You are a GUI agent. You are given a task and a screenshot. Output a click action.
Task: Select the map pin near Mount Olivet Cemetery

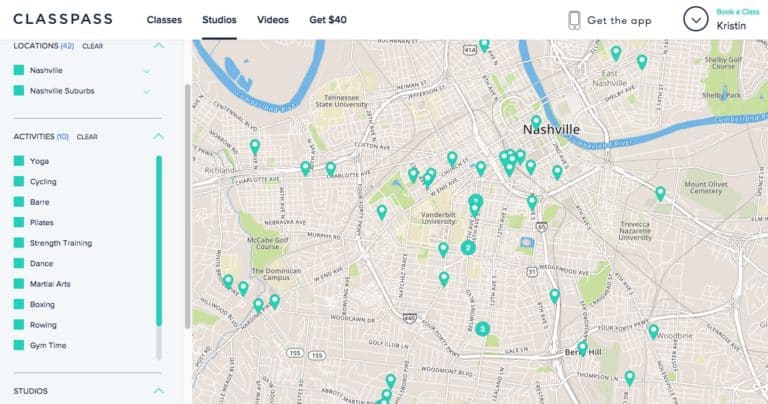click(660, 193)
